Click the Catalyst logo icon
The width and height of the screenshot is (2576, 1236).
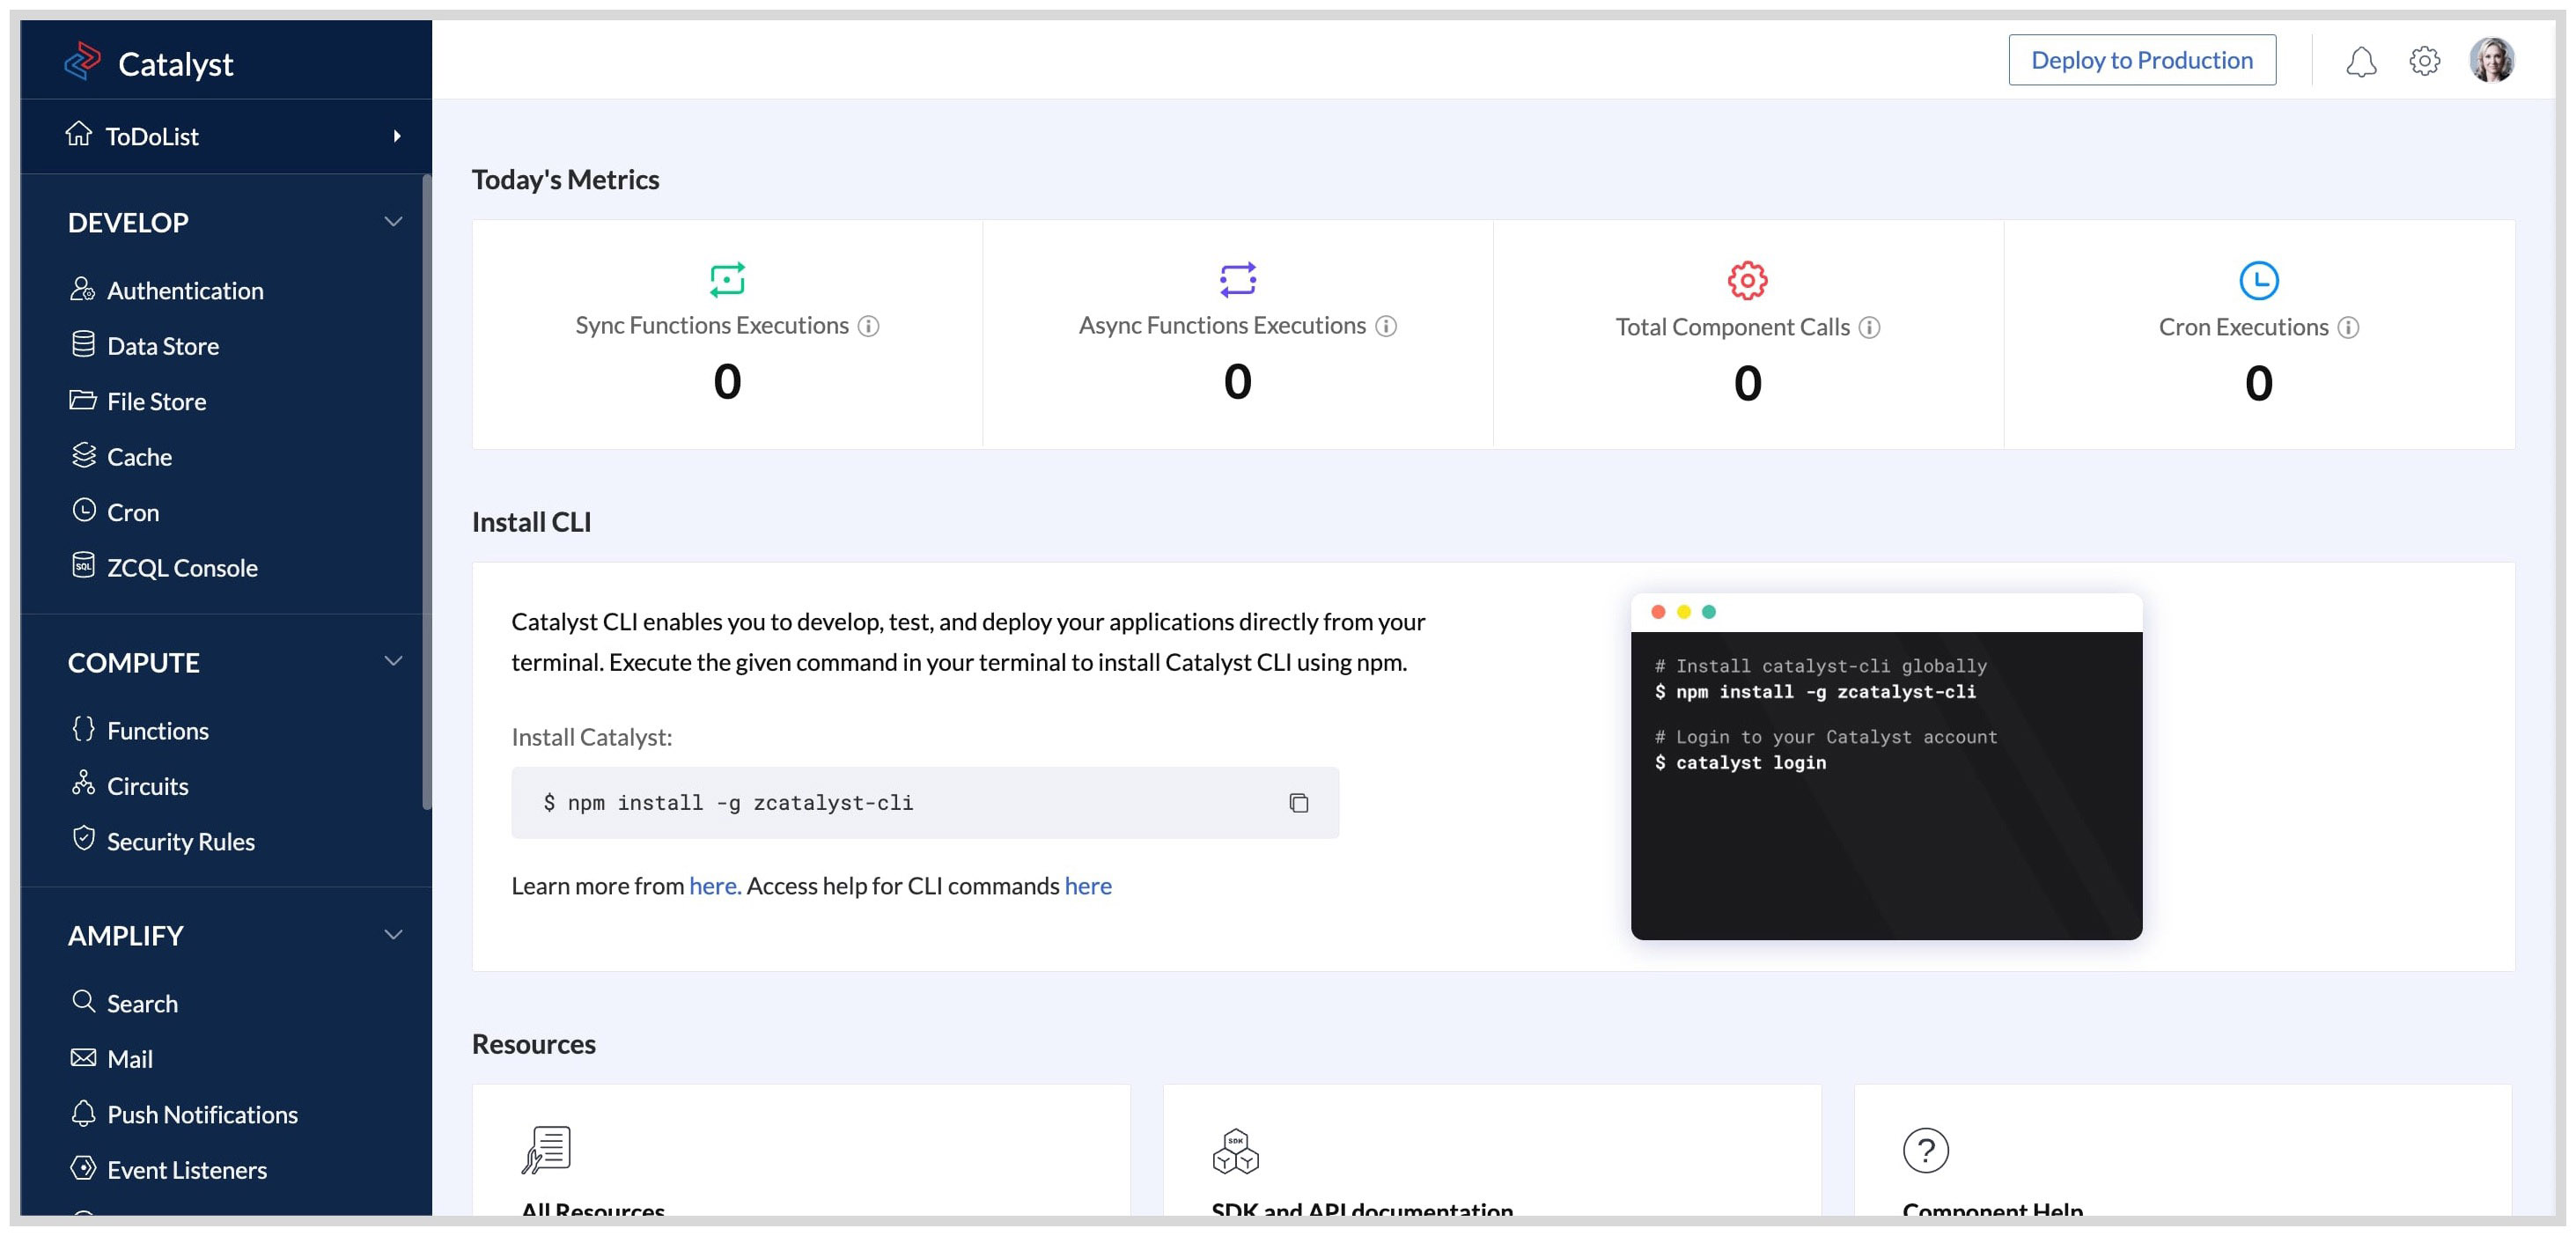[82, 61]
